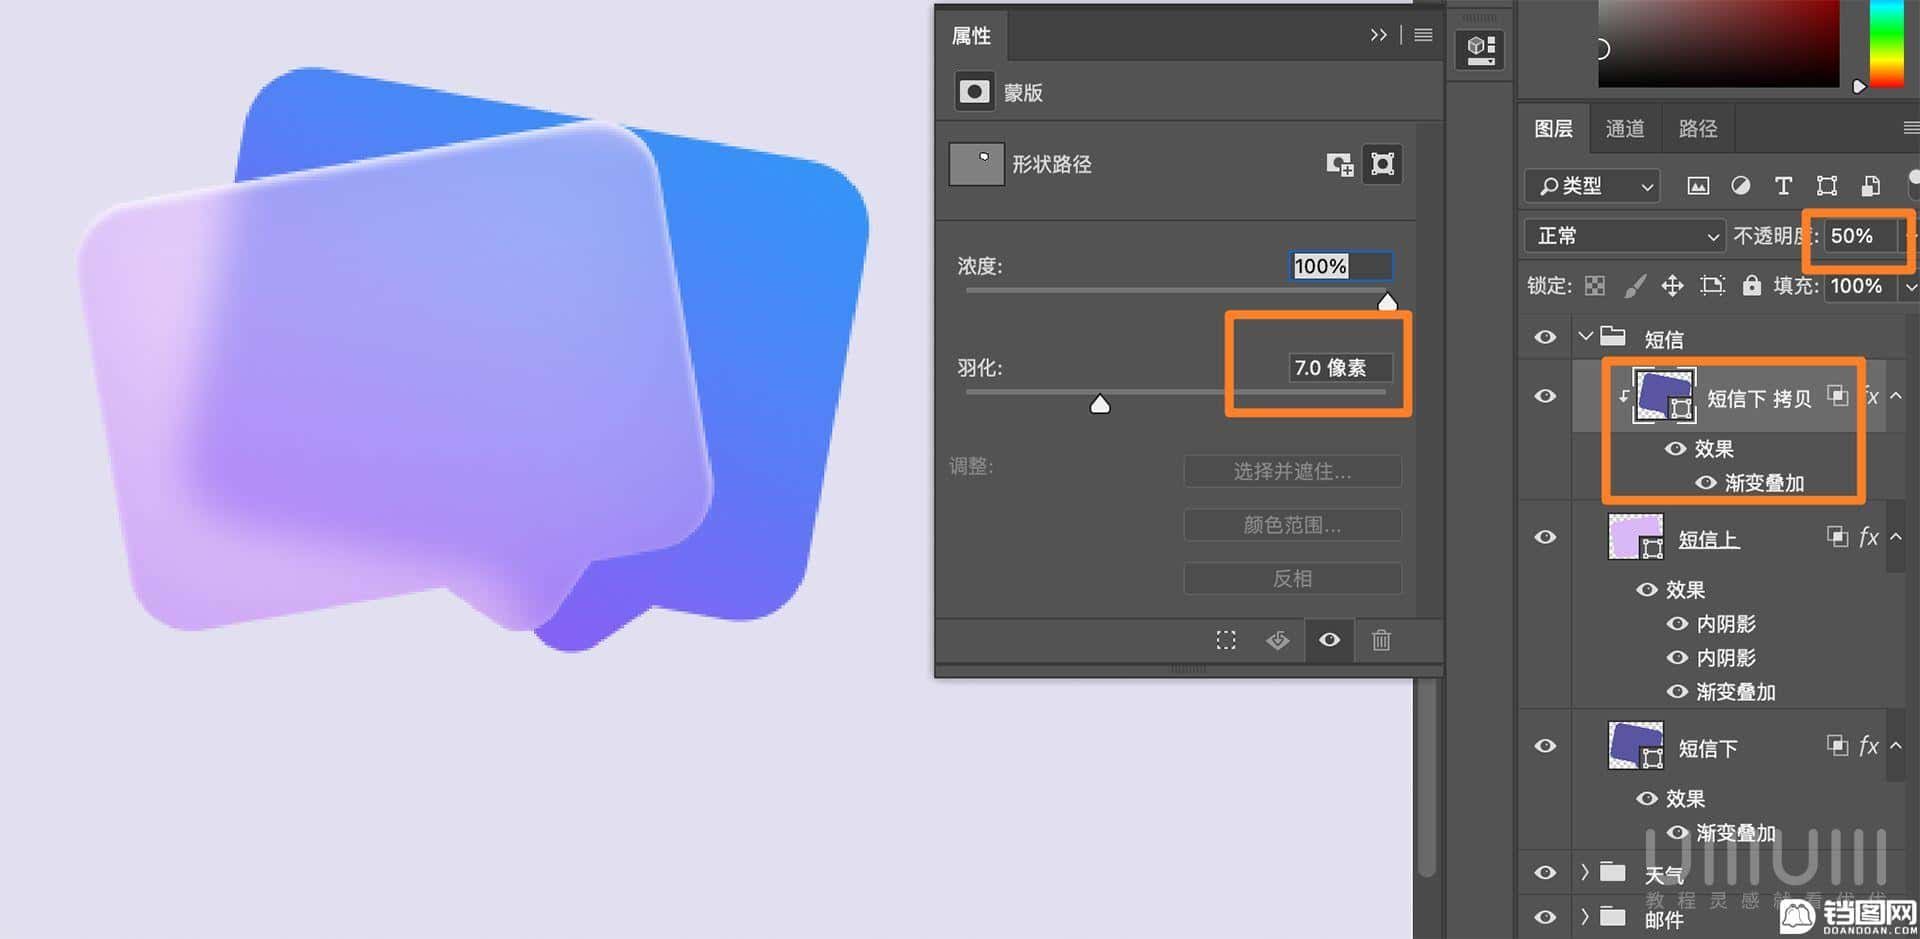Viewport: 1920px width, 939px height.
Task: Toggle 效果 eye under 短信下 拷贝
Action: click(x=1675, y=449)
